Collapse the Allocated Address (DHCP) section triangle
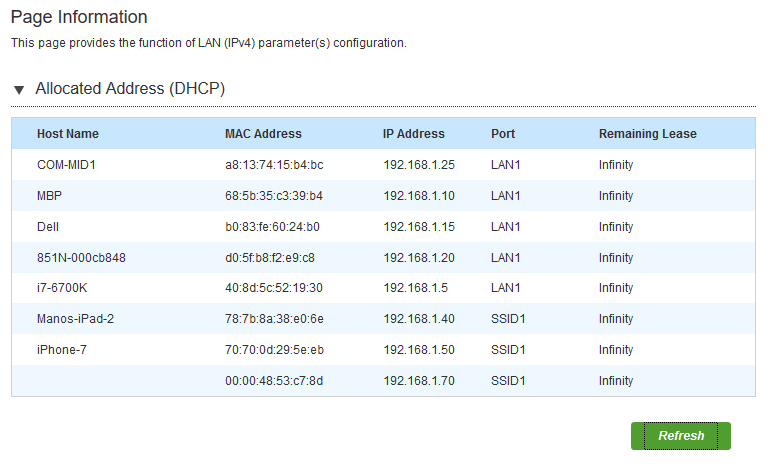This screenshot has width=770, height=473. (19, 90)
